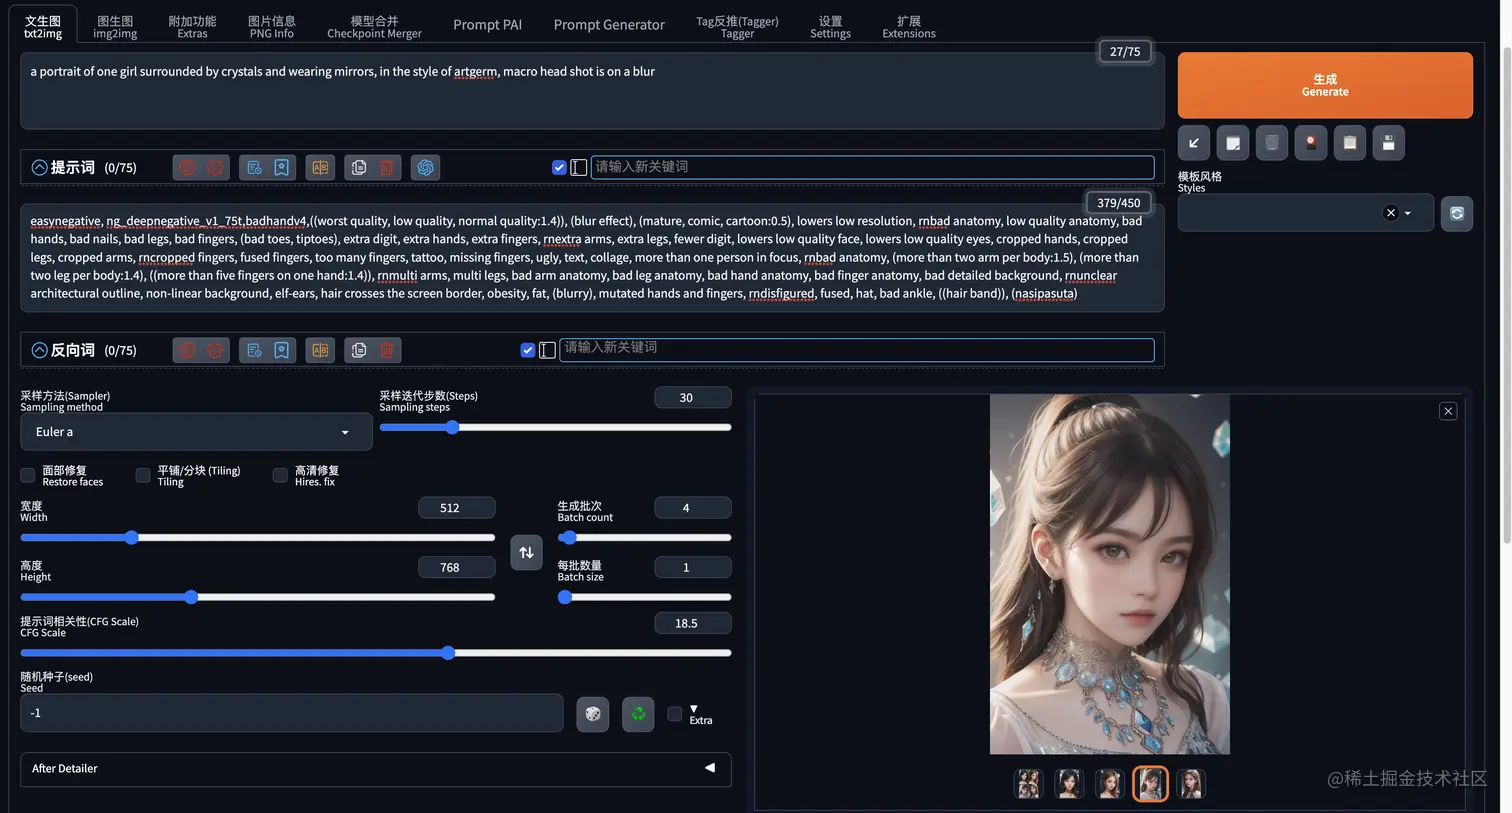Click the Sampling steps value box 30
This screenshot has width=1512, height=813.
point(693,398)
